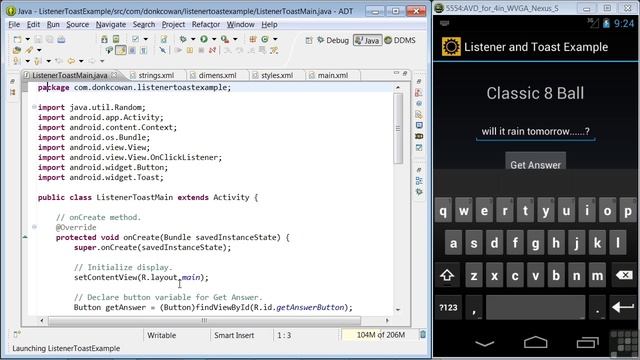This screenshot has width=640, height=360.
Task: Click the Get Answer button in emulator
Action: tap(536, 161)
